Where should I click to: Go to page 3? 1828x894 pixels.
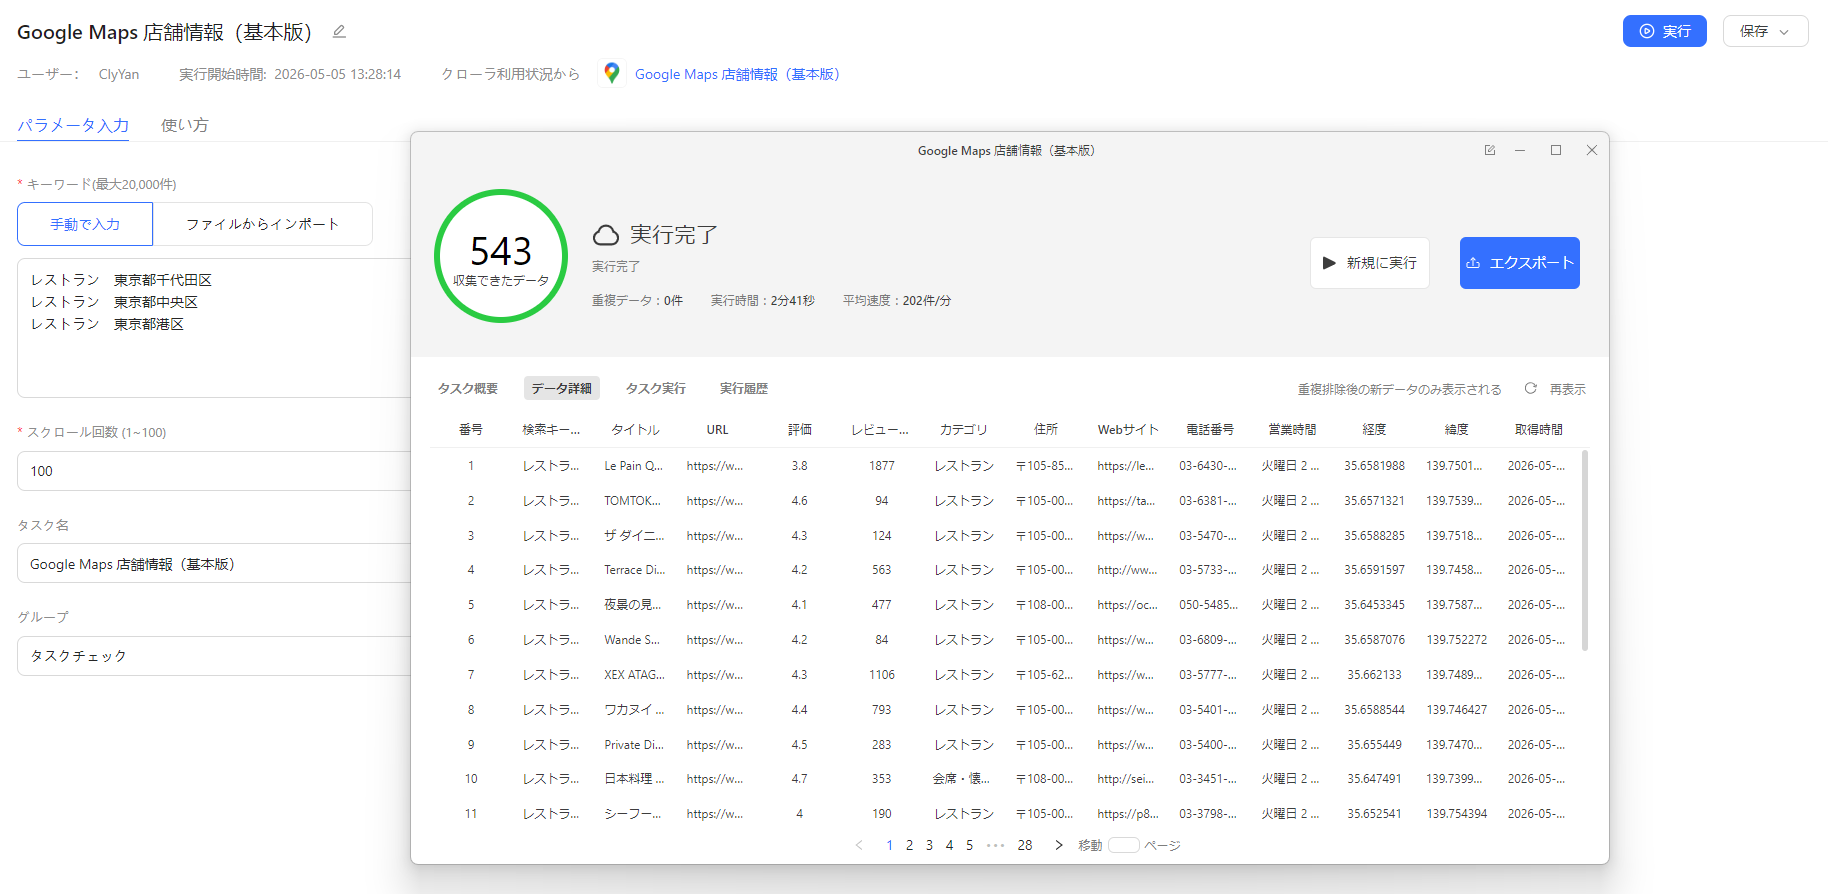click(x=929, y=845)
